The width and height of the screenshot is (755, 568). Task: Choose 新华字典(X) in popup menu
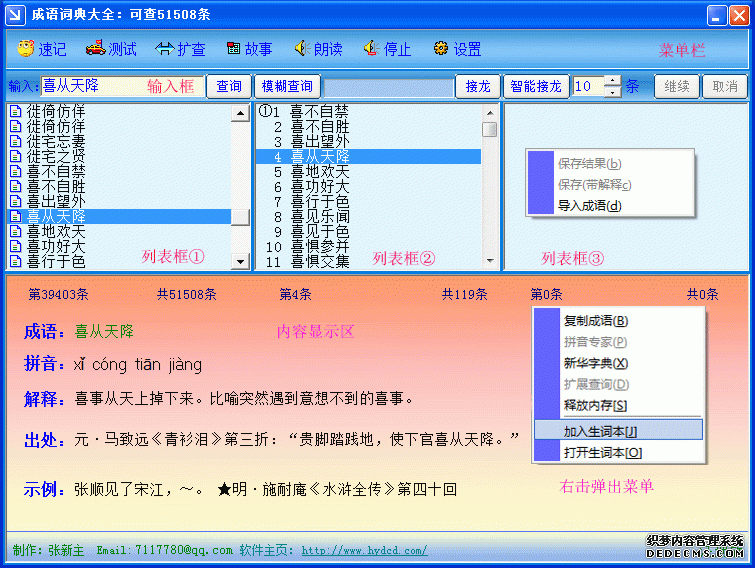click(x=619, y=363)
